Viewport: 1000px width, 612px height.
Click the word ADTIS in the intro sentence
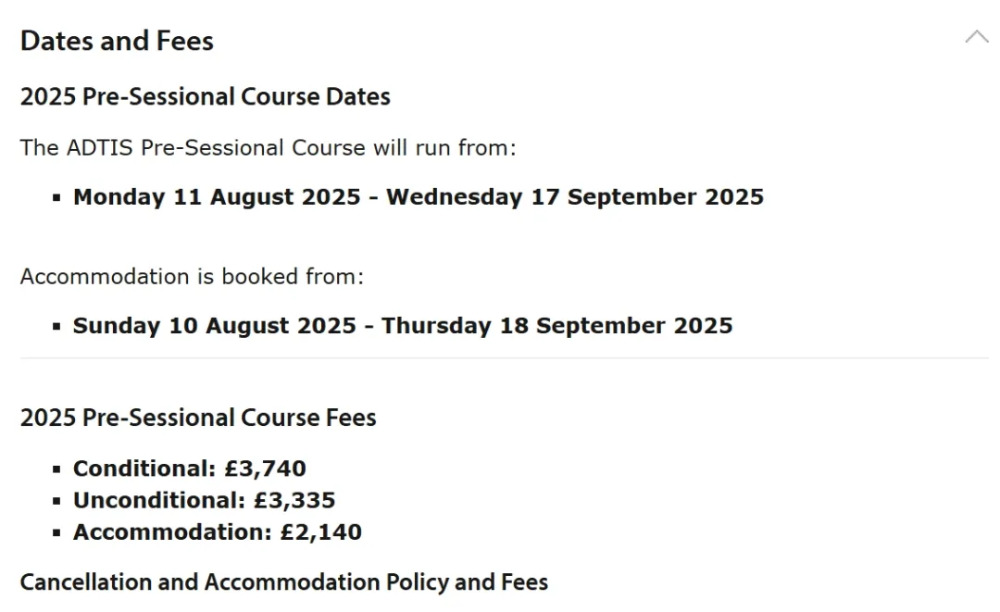(x=99, y=147)
